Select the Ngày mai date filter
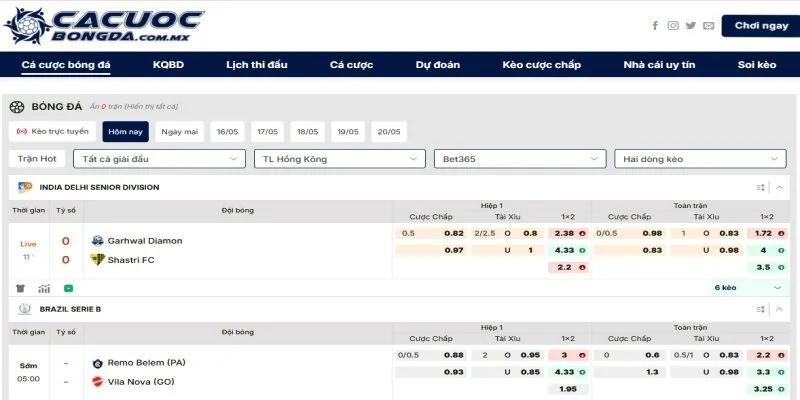 pos(180,131)
